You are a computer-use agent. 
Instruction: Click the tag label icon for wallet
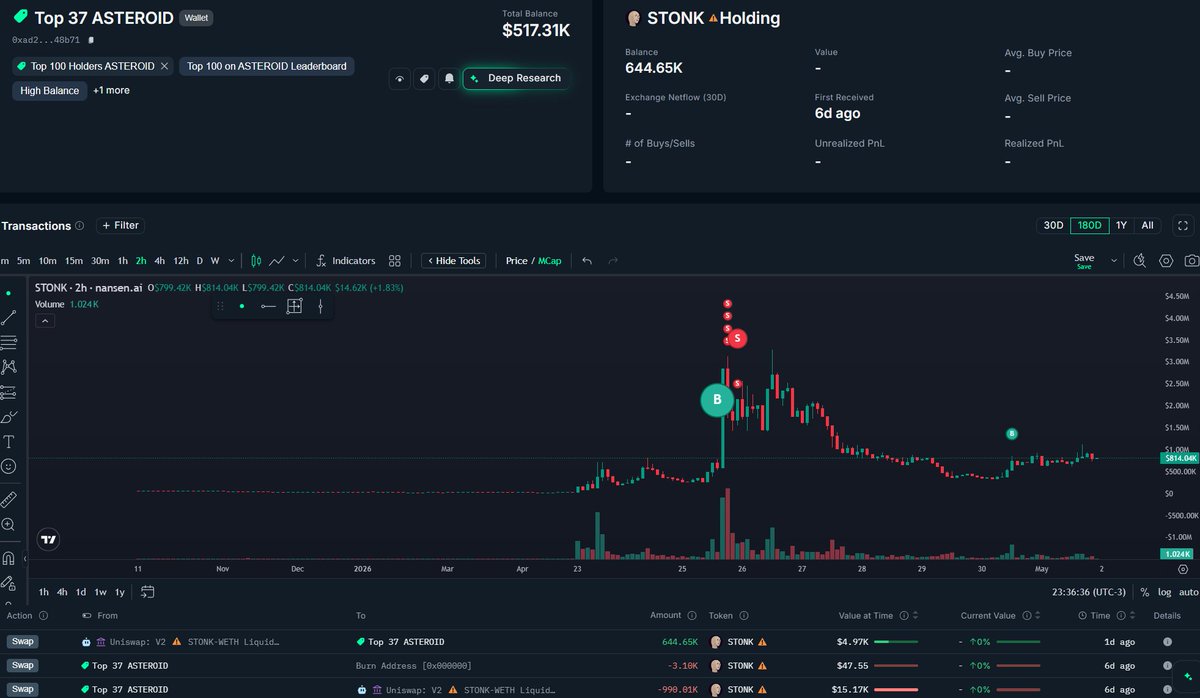(x=424, y=78)
